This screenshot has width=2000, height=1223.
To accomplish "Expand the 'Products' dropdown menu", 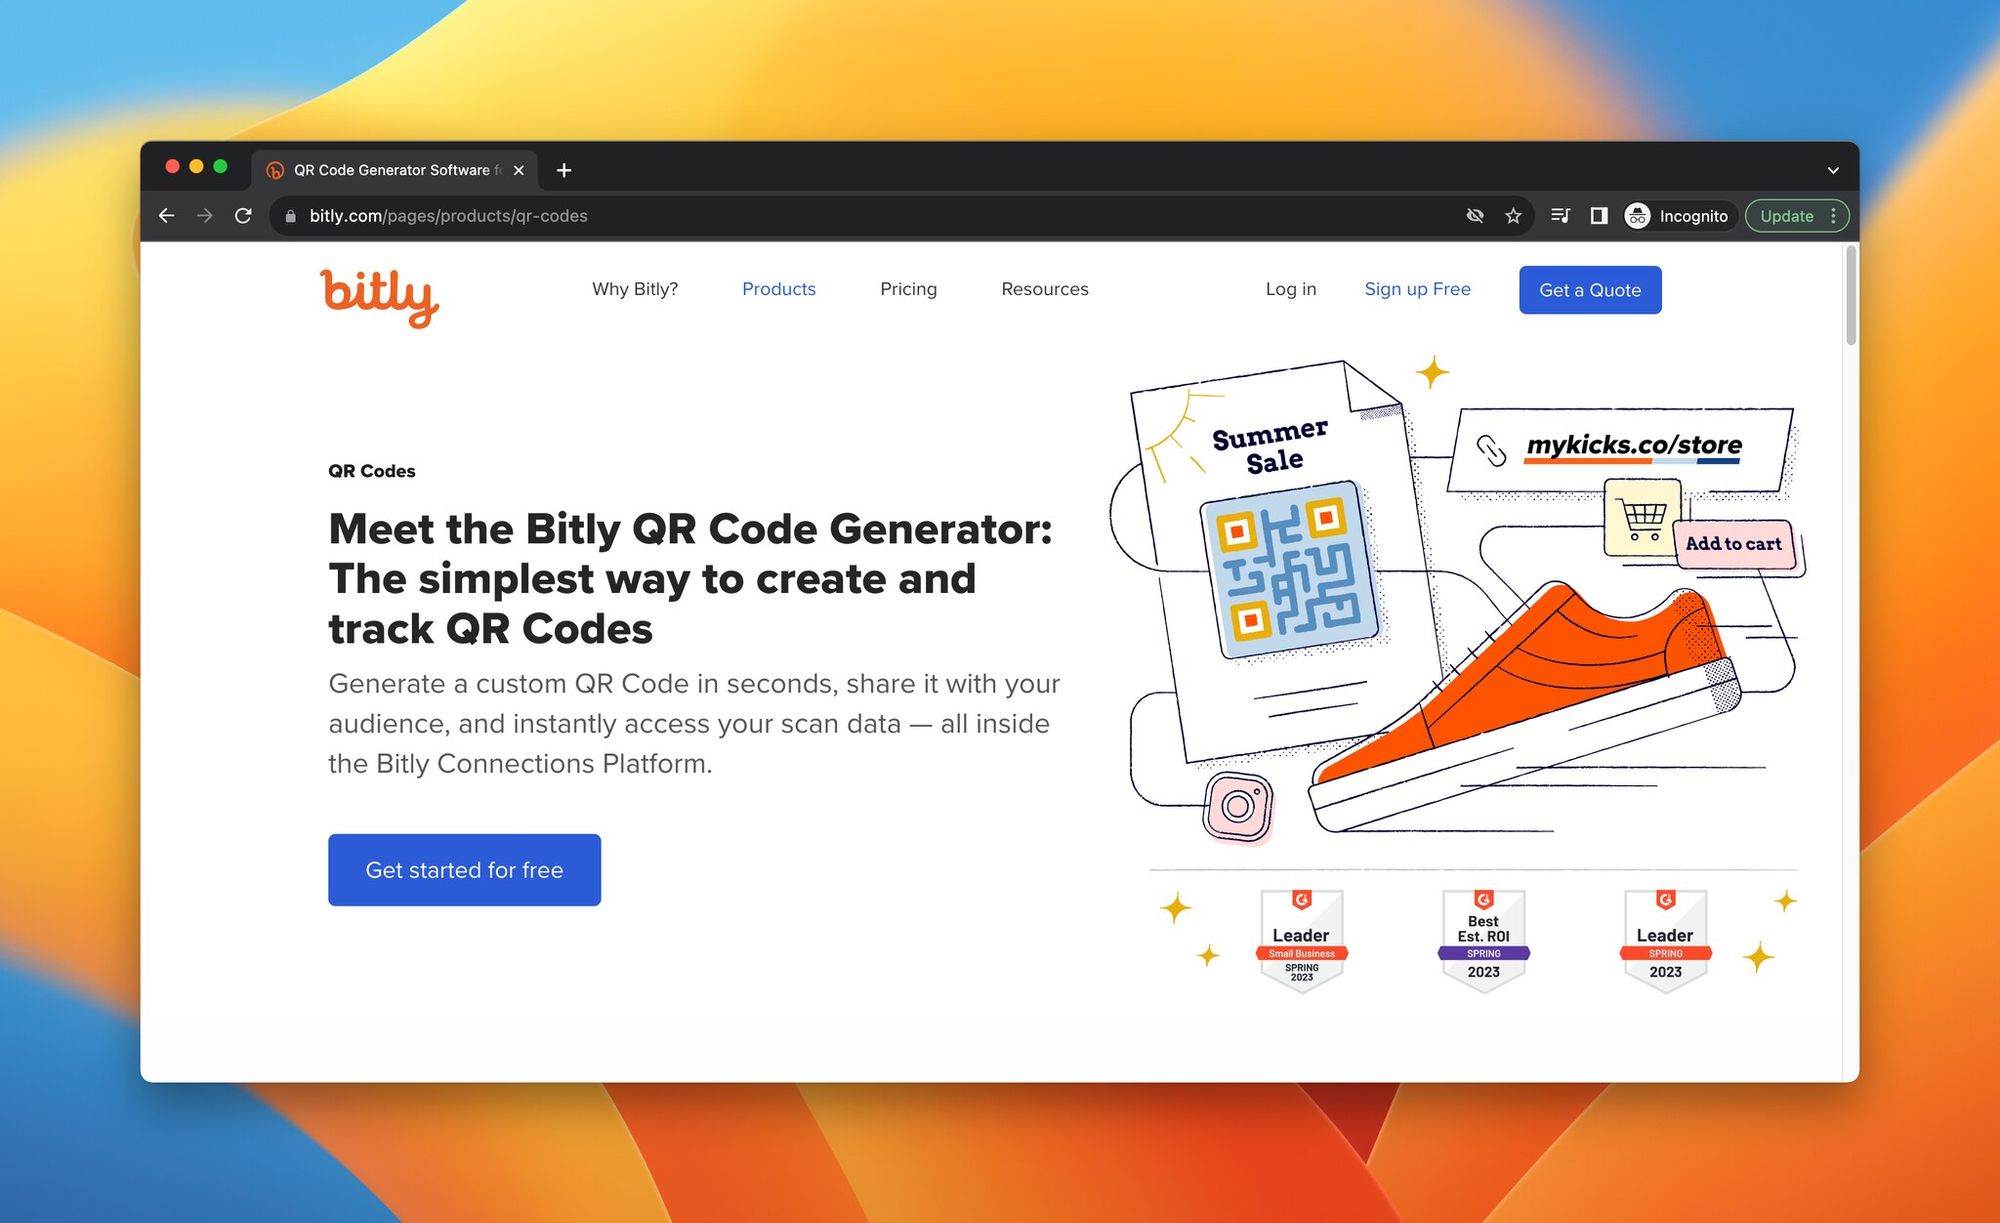I will click(779, 289).
